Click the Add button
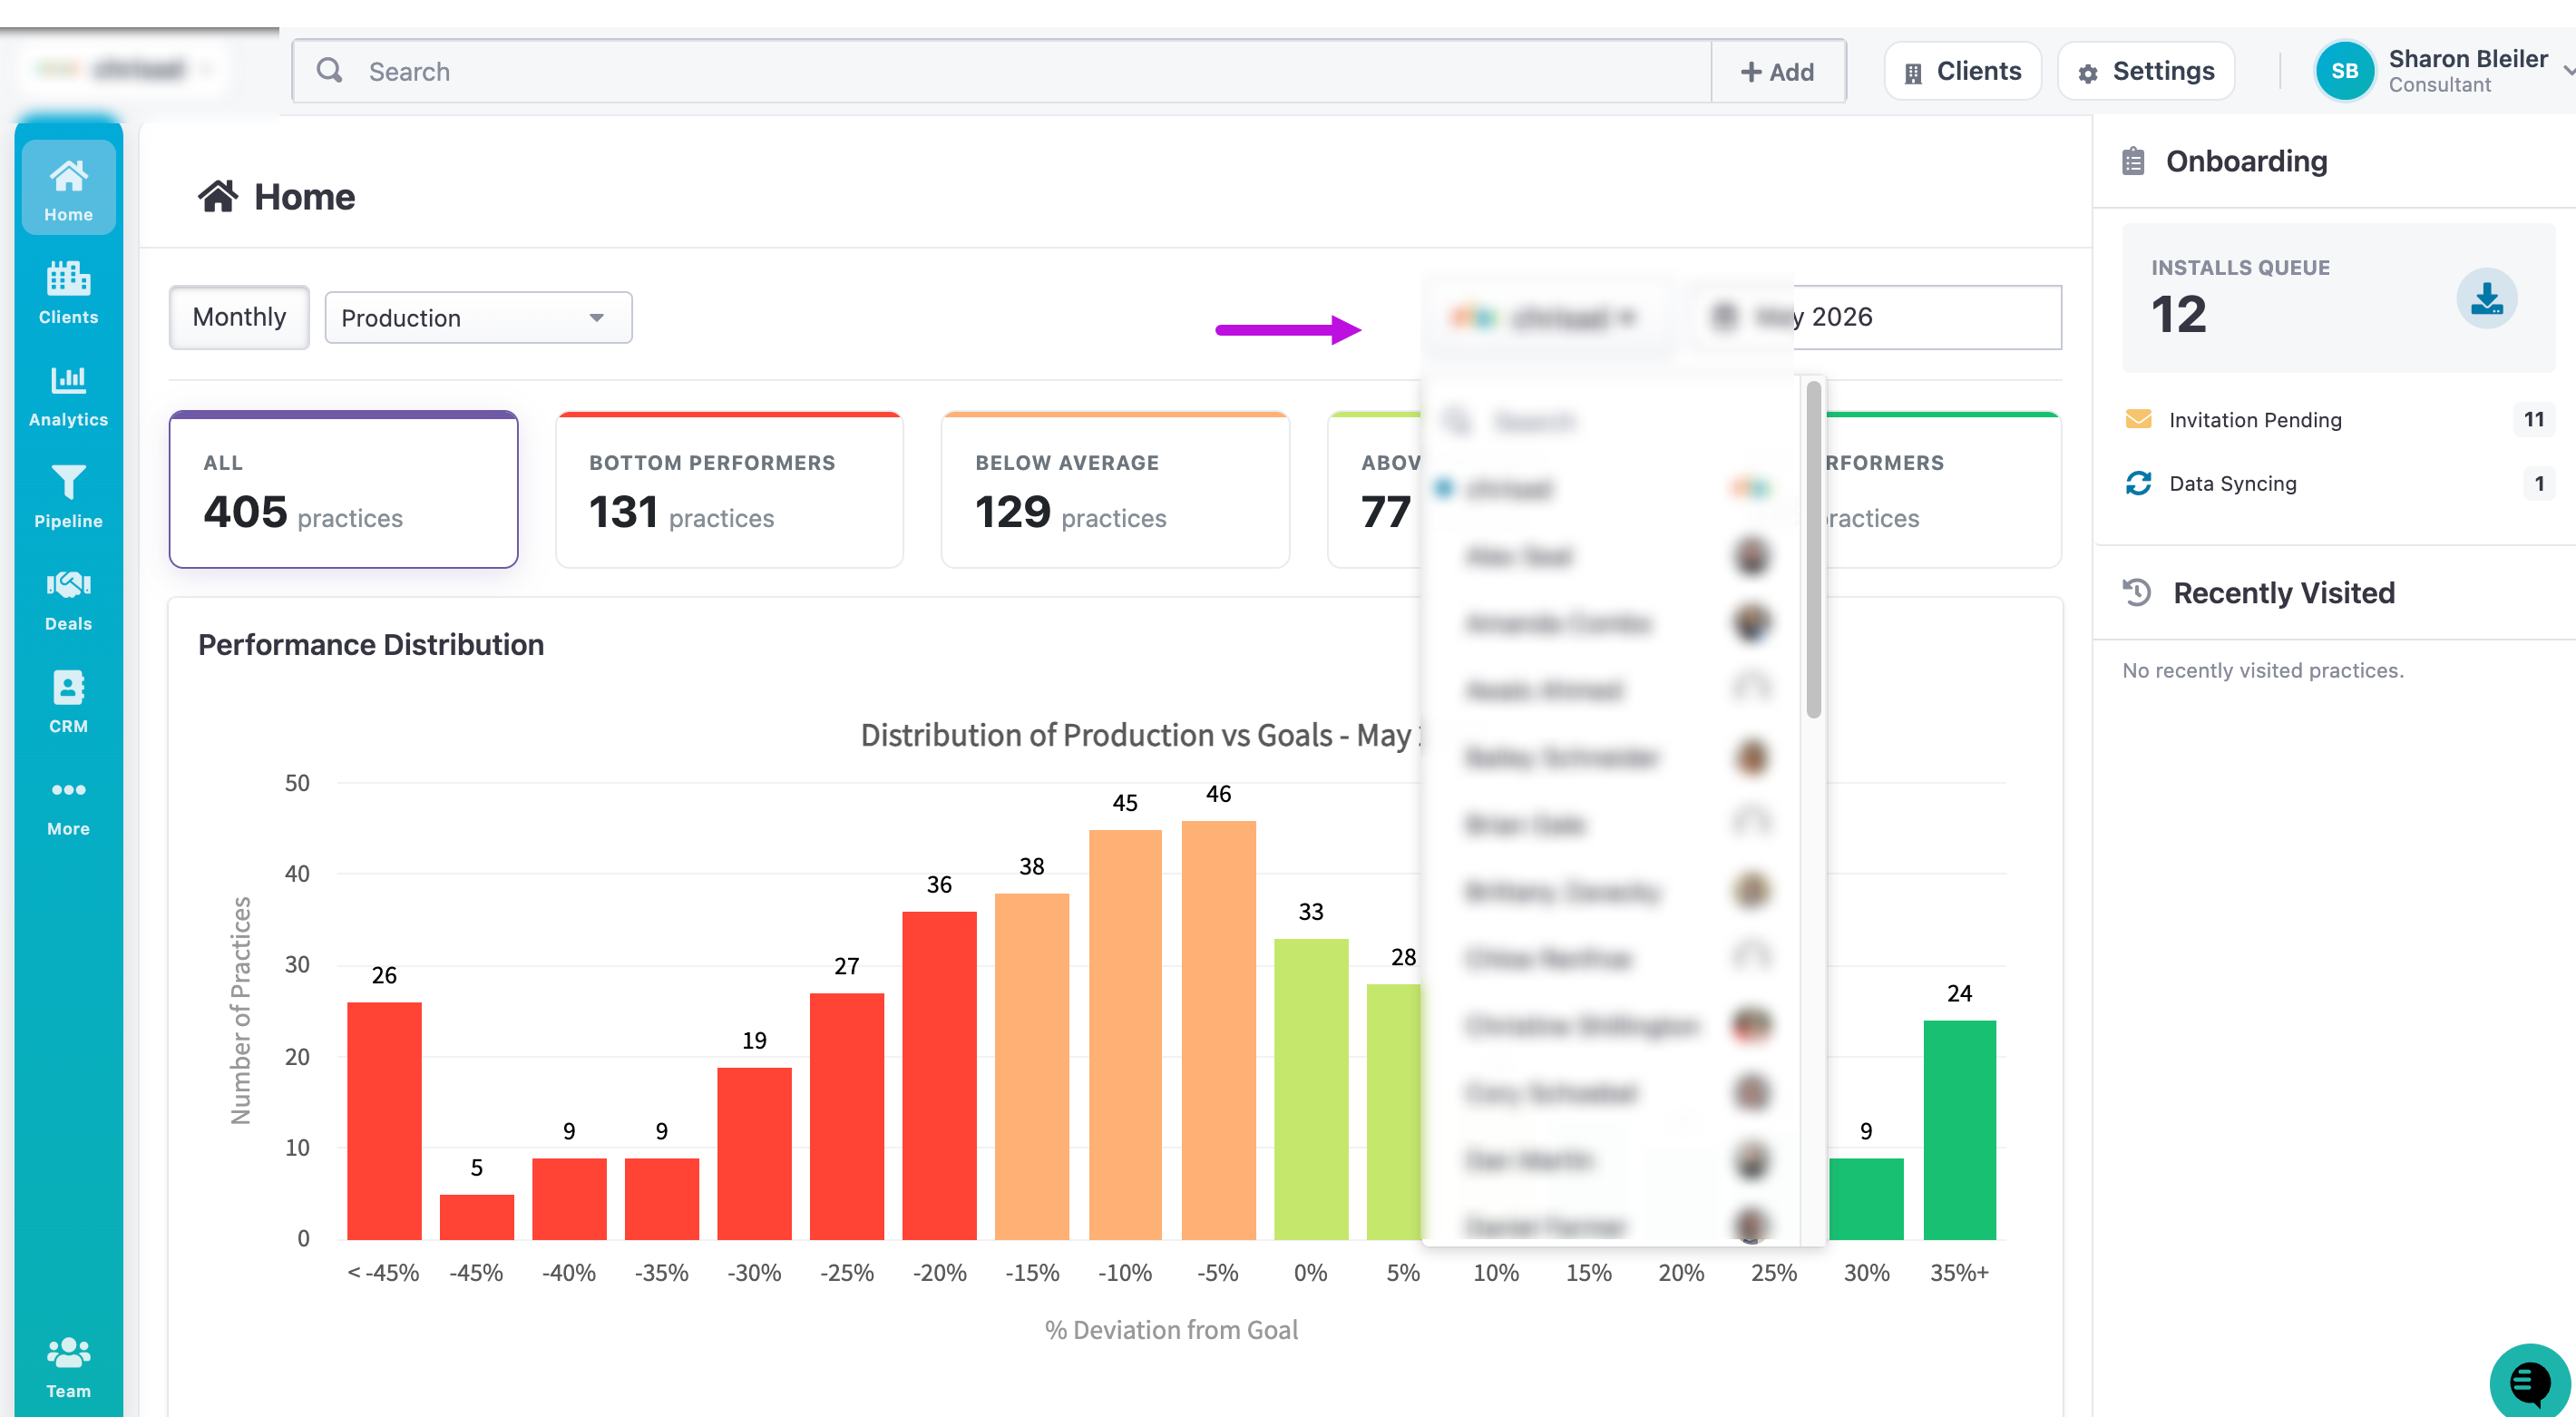Image resolution: width=2576 pixels, height=1417 pixels. (1777, 72)
